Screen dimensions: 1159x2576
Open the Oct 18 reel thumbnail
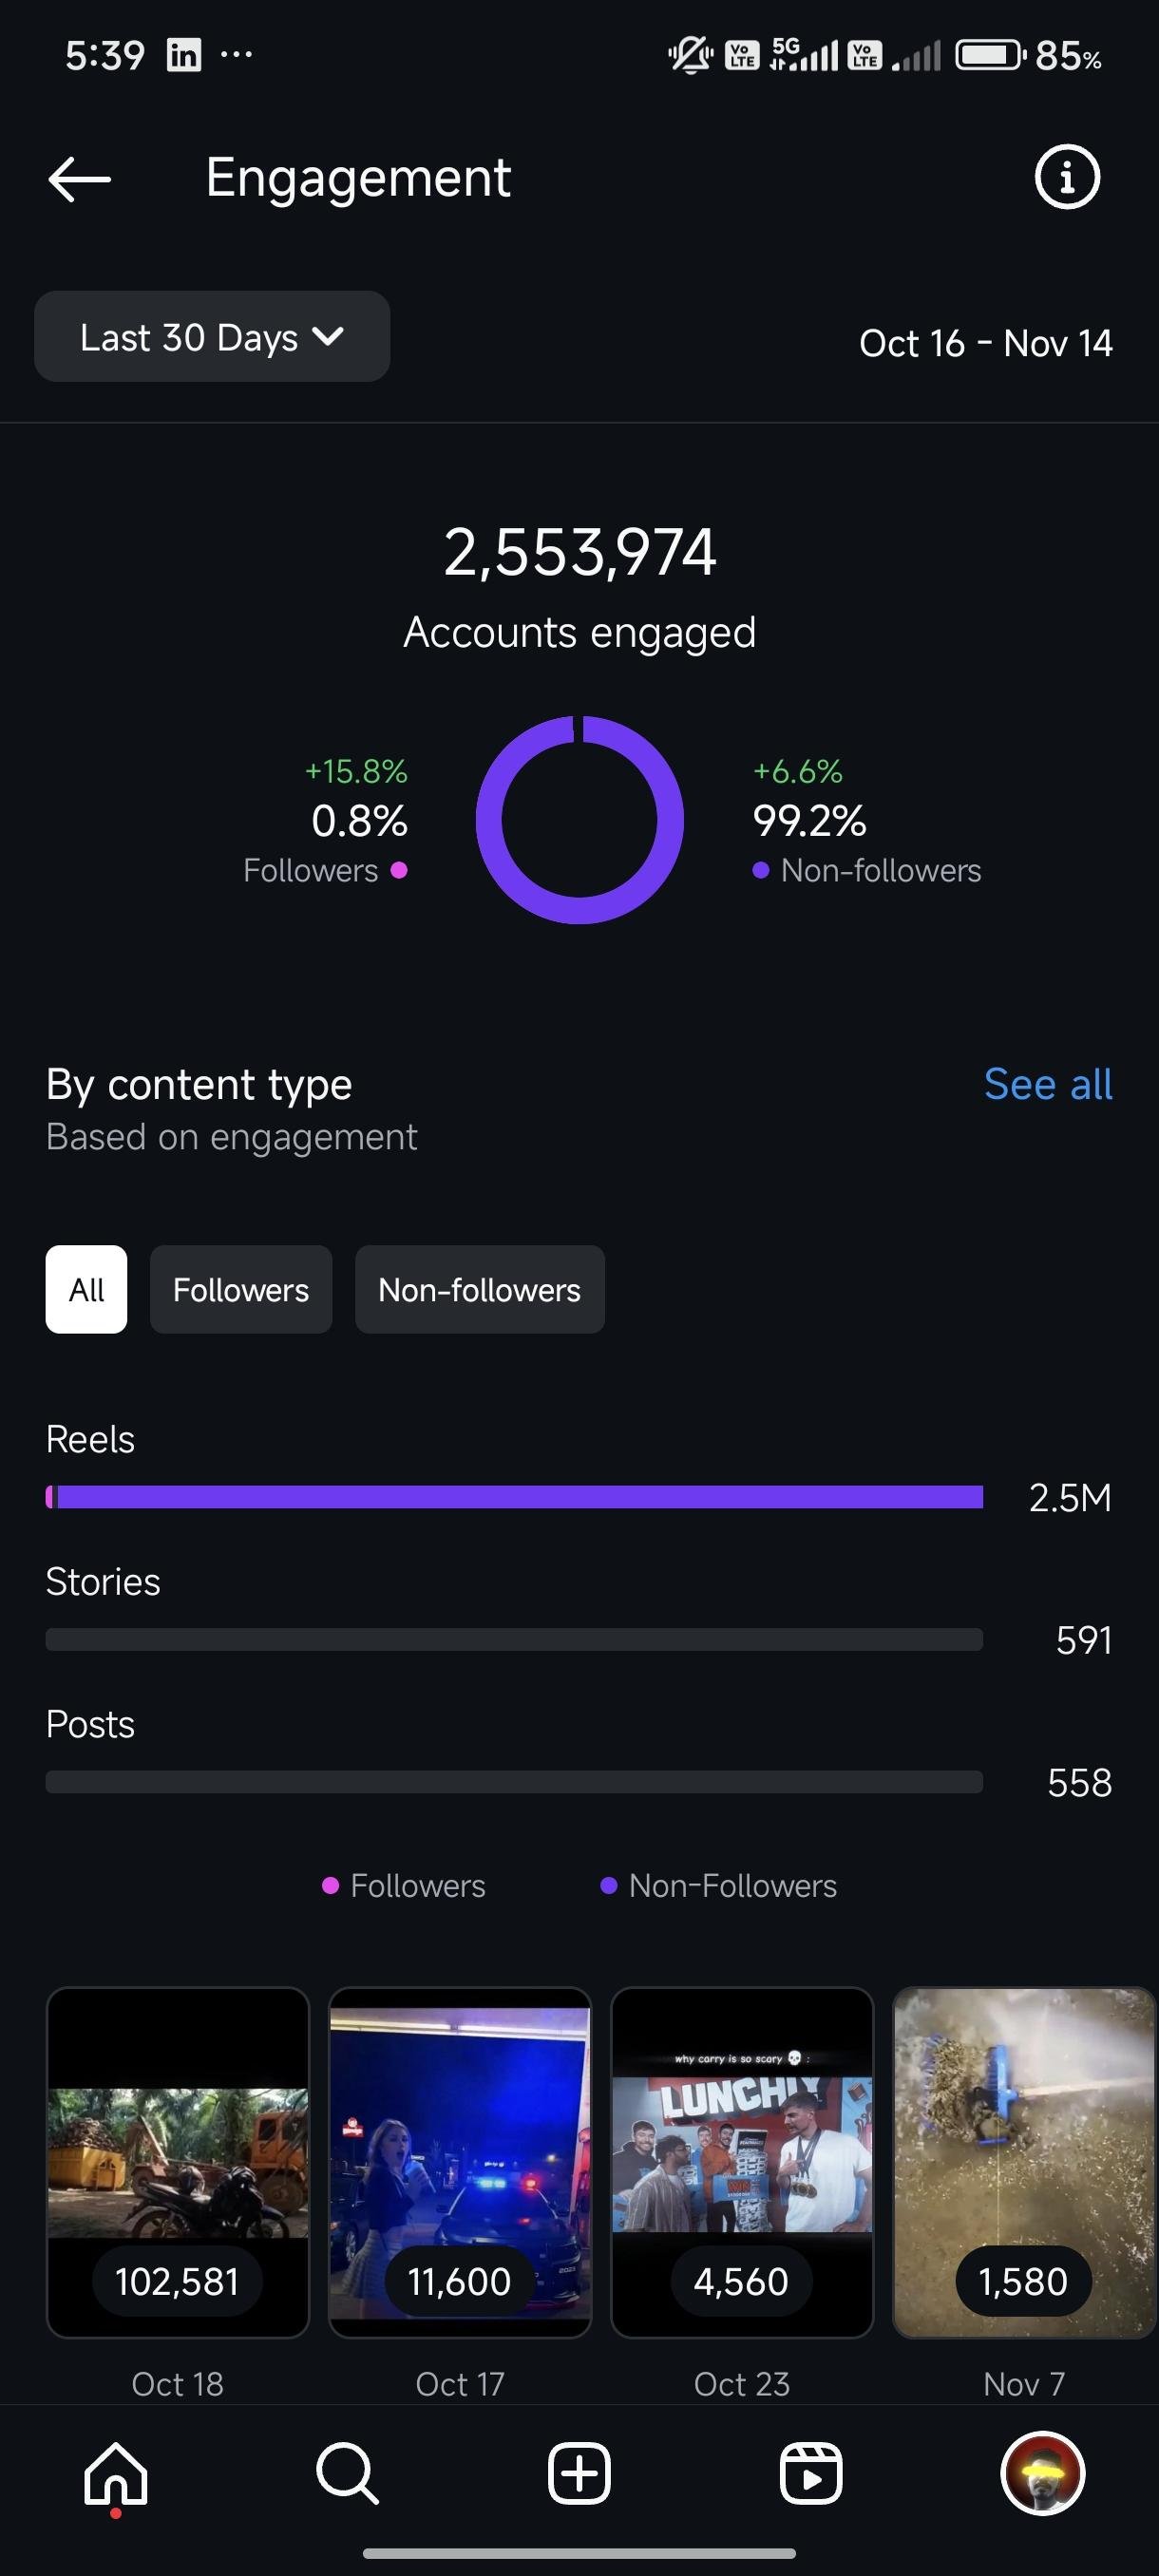[178, 2162]
